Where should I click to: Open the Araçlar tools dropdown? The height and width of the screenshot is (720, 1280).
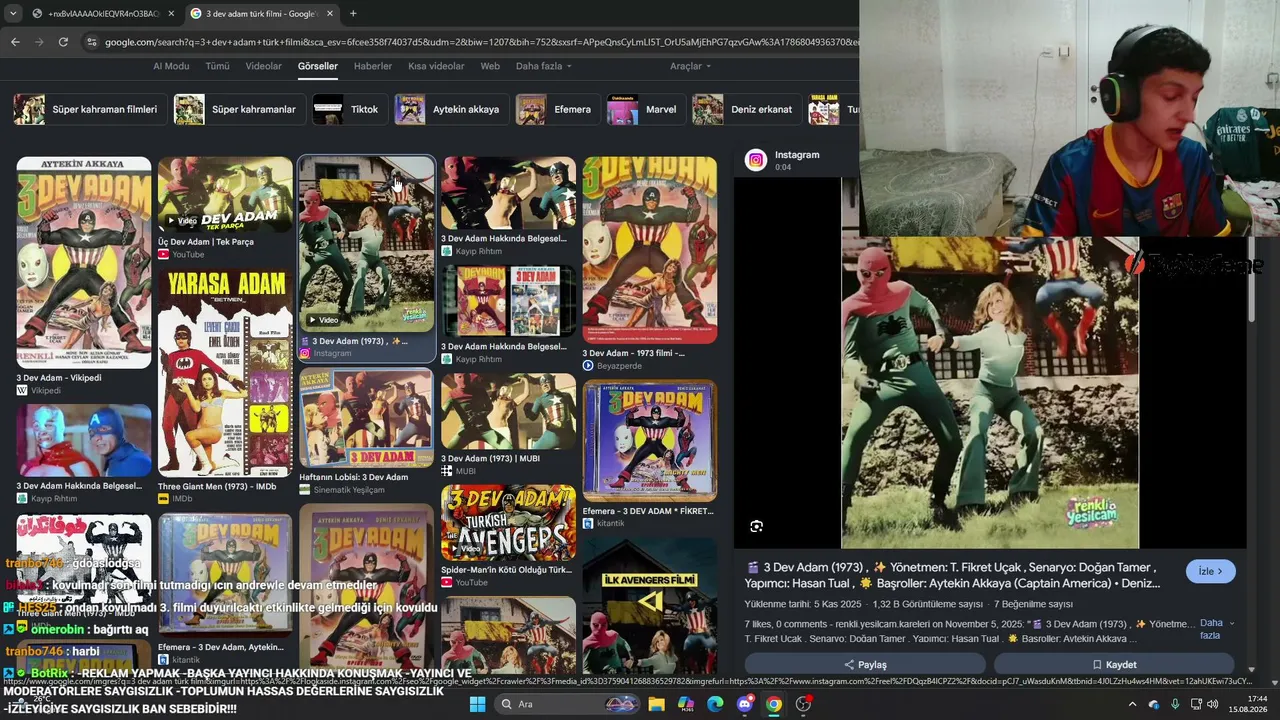690,66
